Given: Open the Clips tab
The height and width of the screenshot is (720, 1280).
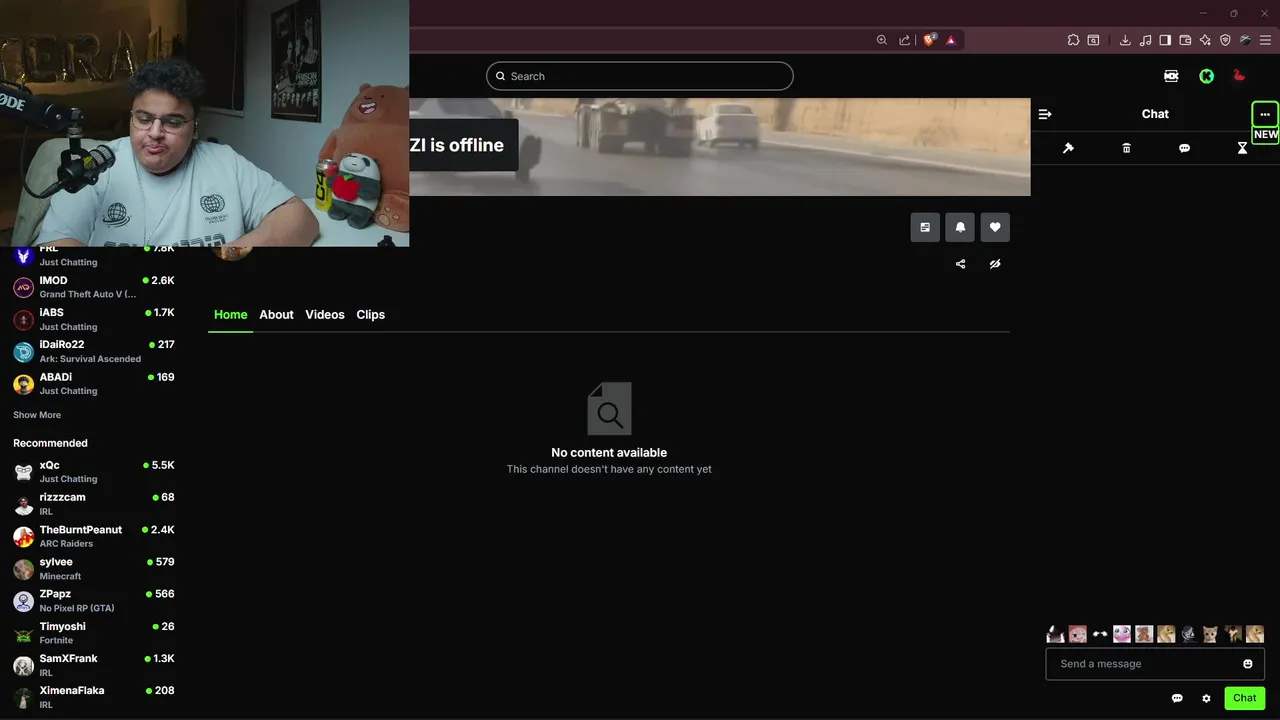Looking at the screenshot, I should 371,314.
